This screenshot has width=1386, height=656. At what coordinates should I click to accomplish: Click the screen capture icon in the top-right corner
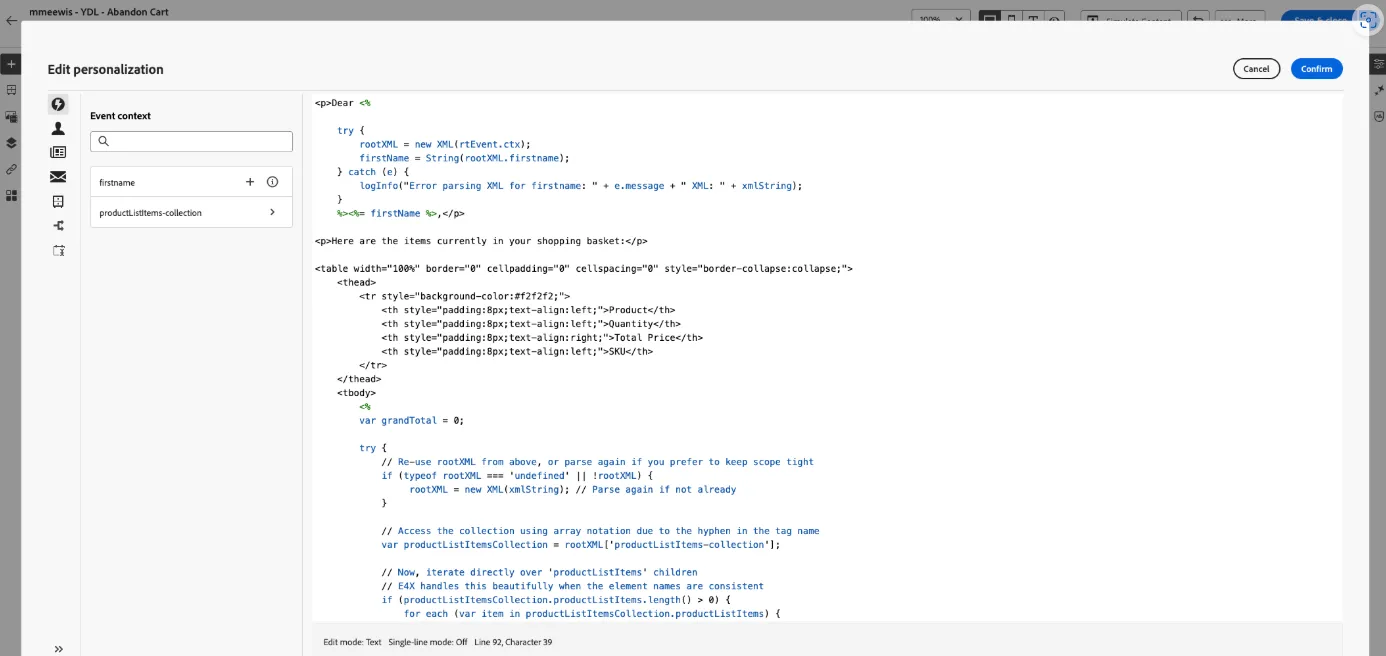pos(1367,19)
